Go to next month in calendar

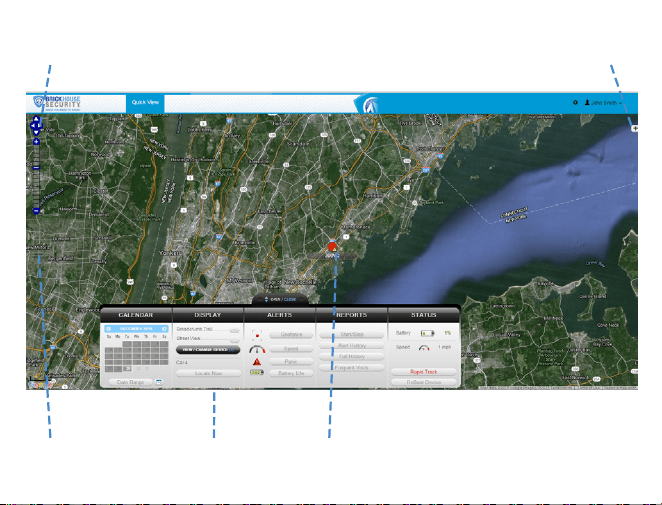[x=164, y=329]
